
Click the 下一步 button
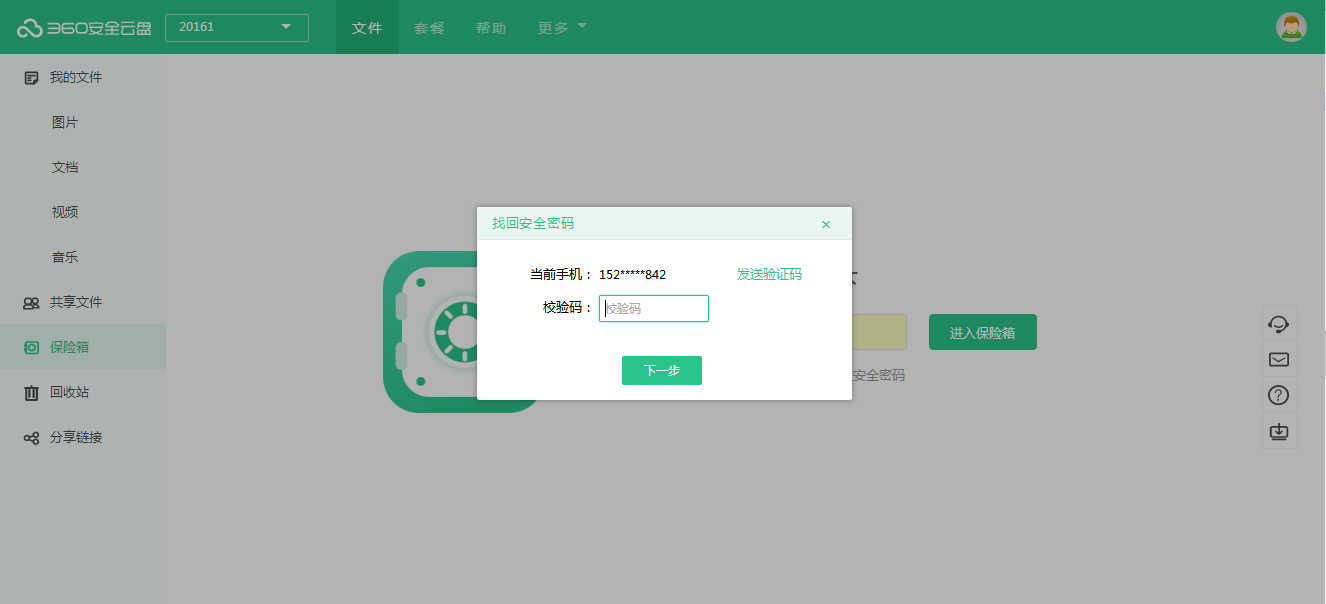click(x=662, y=370)
